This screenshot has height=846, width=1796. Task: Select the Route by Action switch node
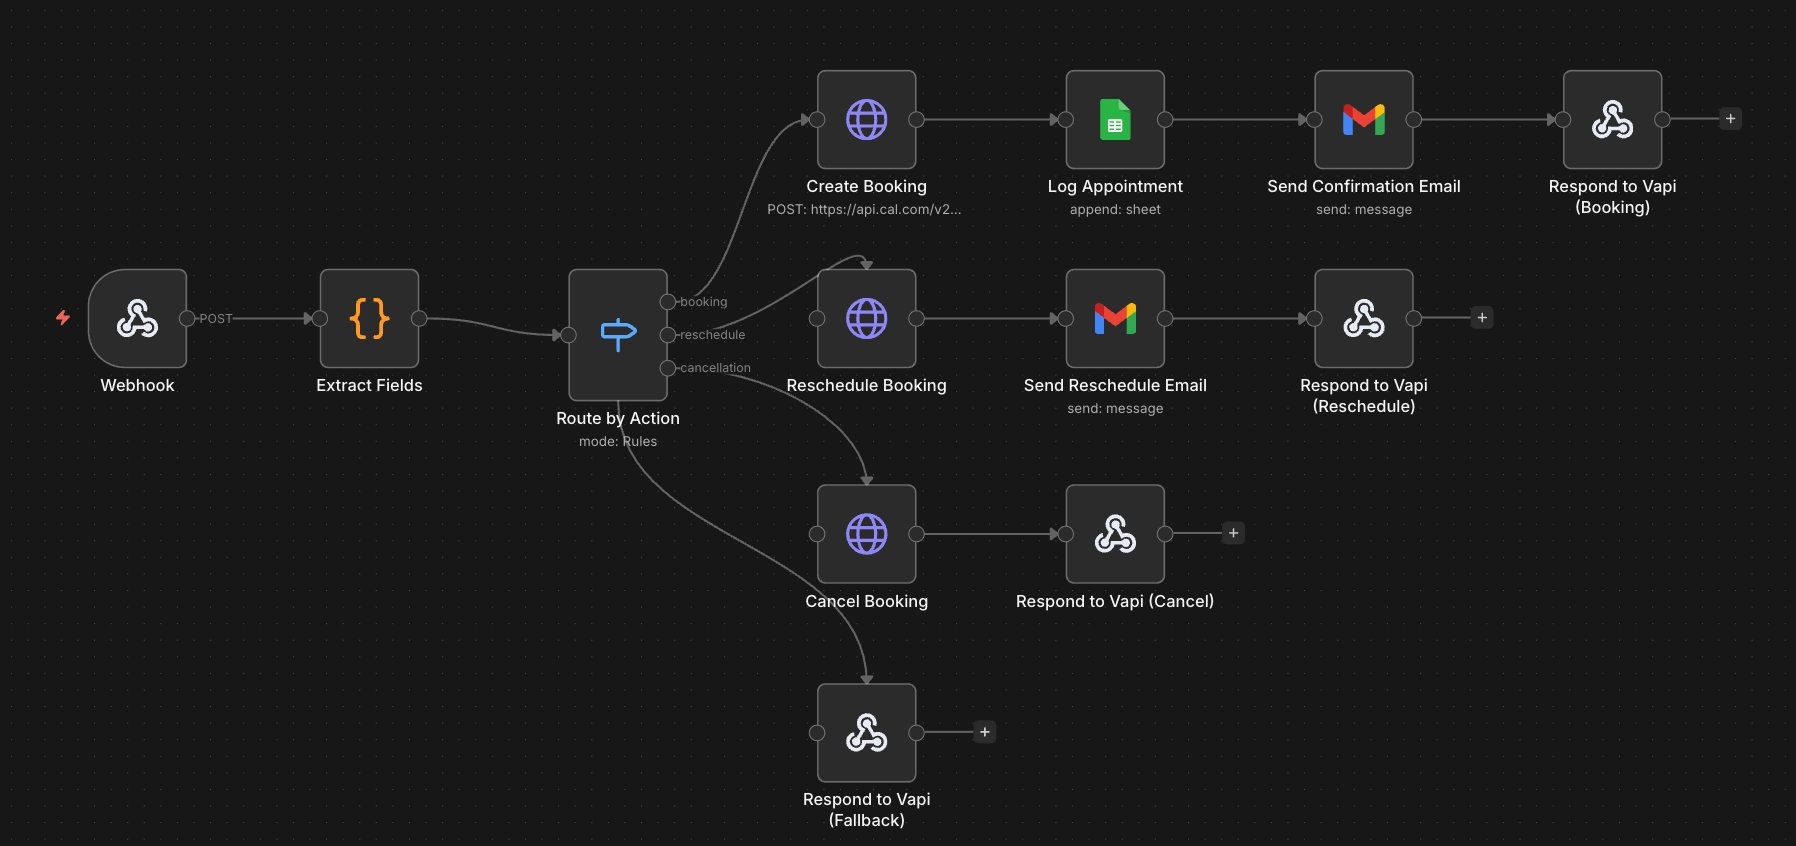tap(617, 335)
